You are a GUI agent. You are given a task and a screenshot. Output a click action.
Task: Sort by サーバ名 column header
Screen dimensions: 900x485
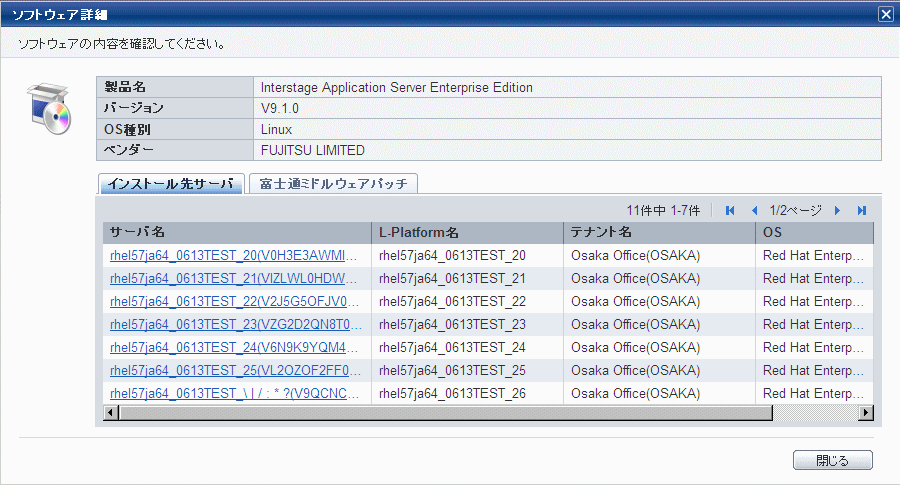[237, 232]
